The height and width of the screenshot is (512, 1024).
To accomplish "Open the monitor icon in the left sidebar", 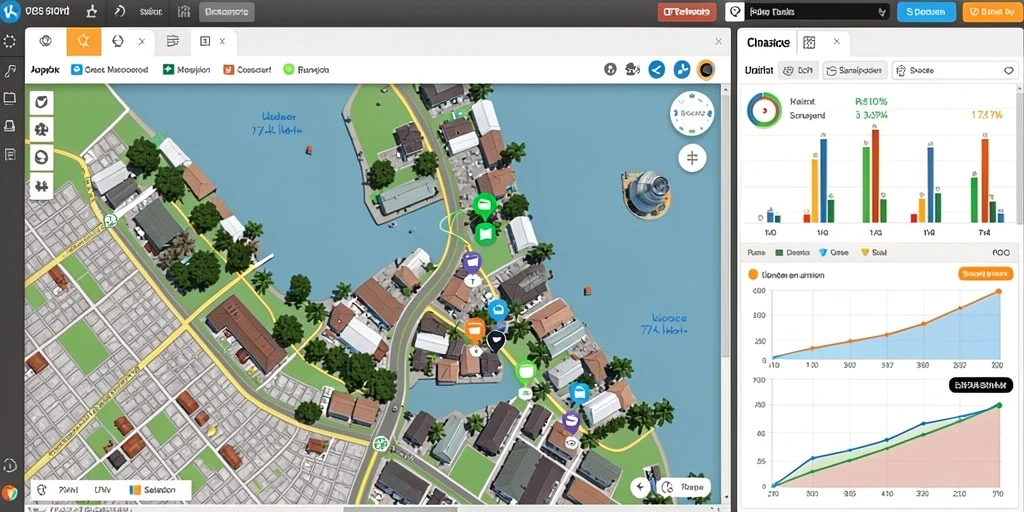I will coord(10,99).
